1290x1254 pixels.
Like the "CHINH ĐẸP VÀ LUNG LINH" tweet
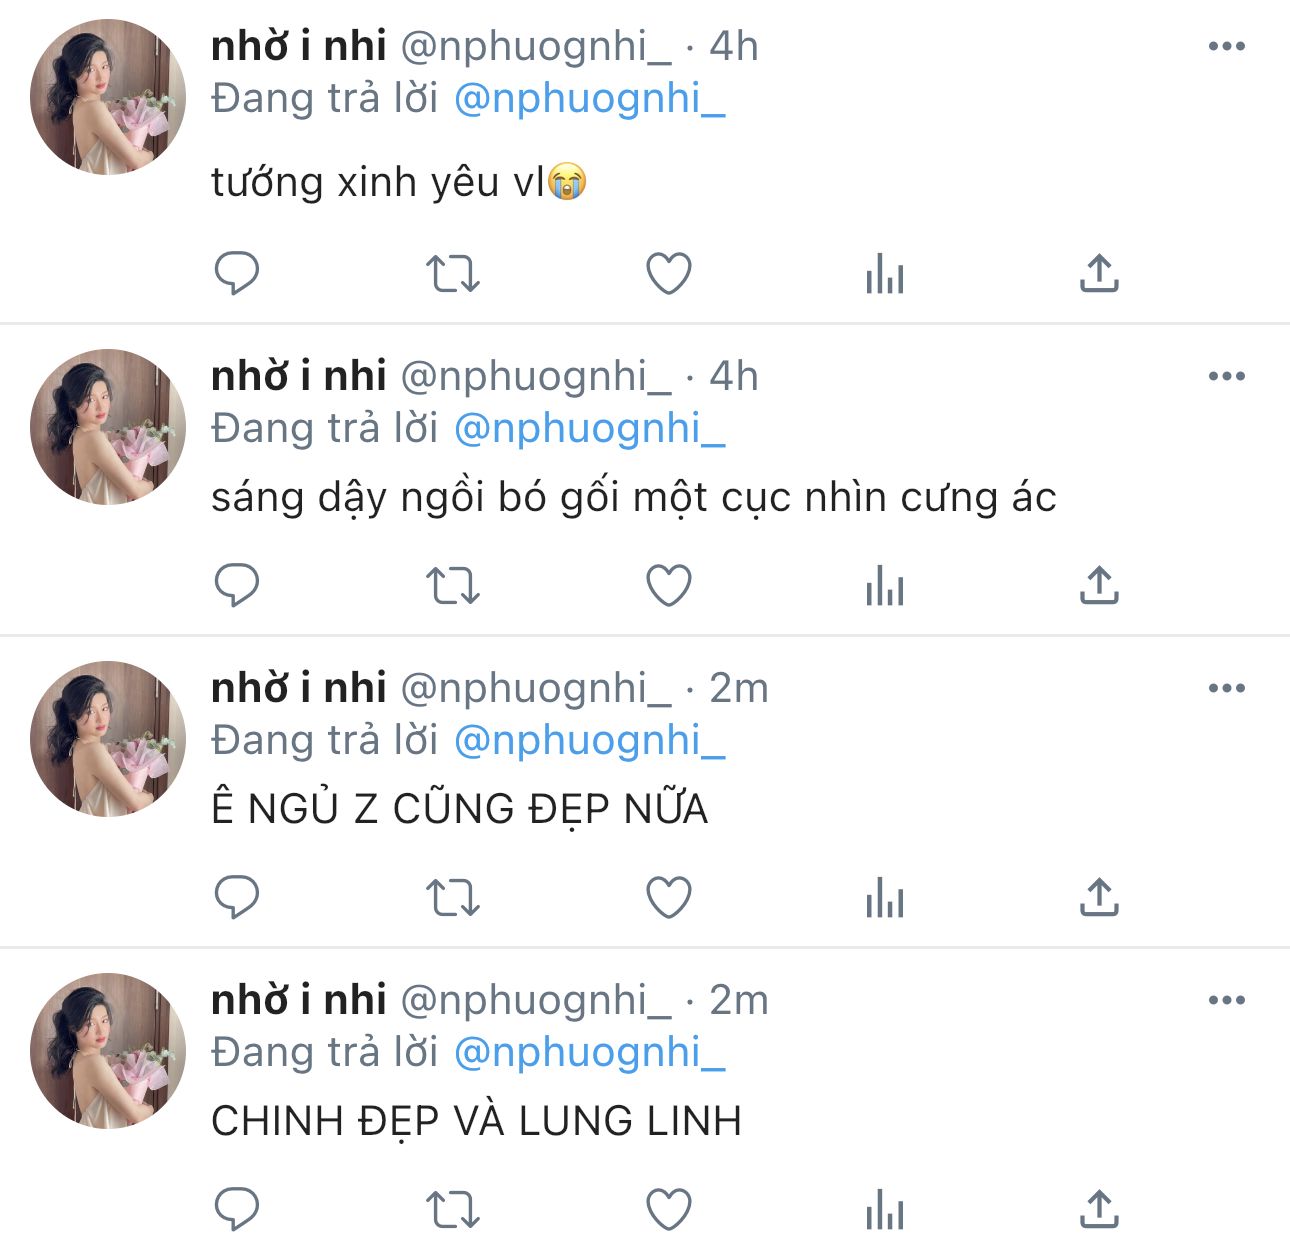pyautogui.click(x=669, y=1209)
